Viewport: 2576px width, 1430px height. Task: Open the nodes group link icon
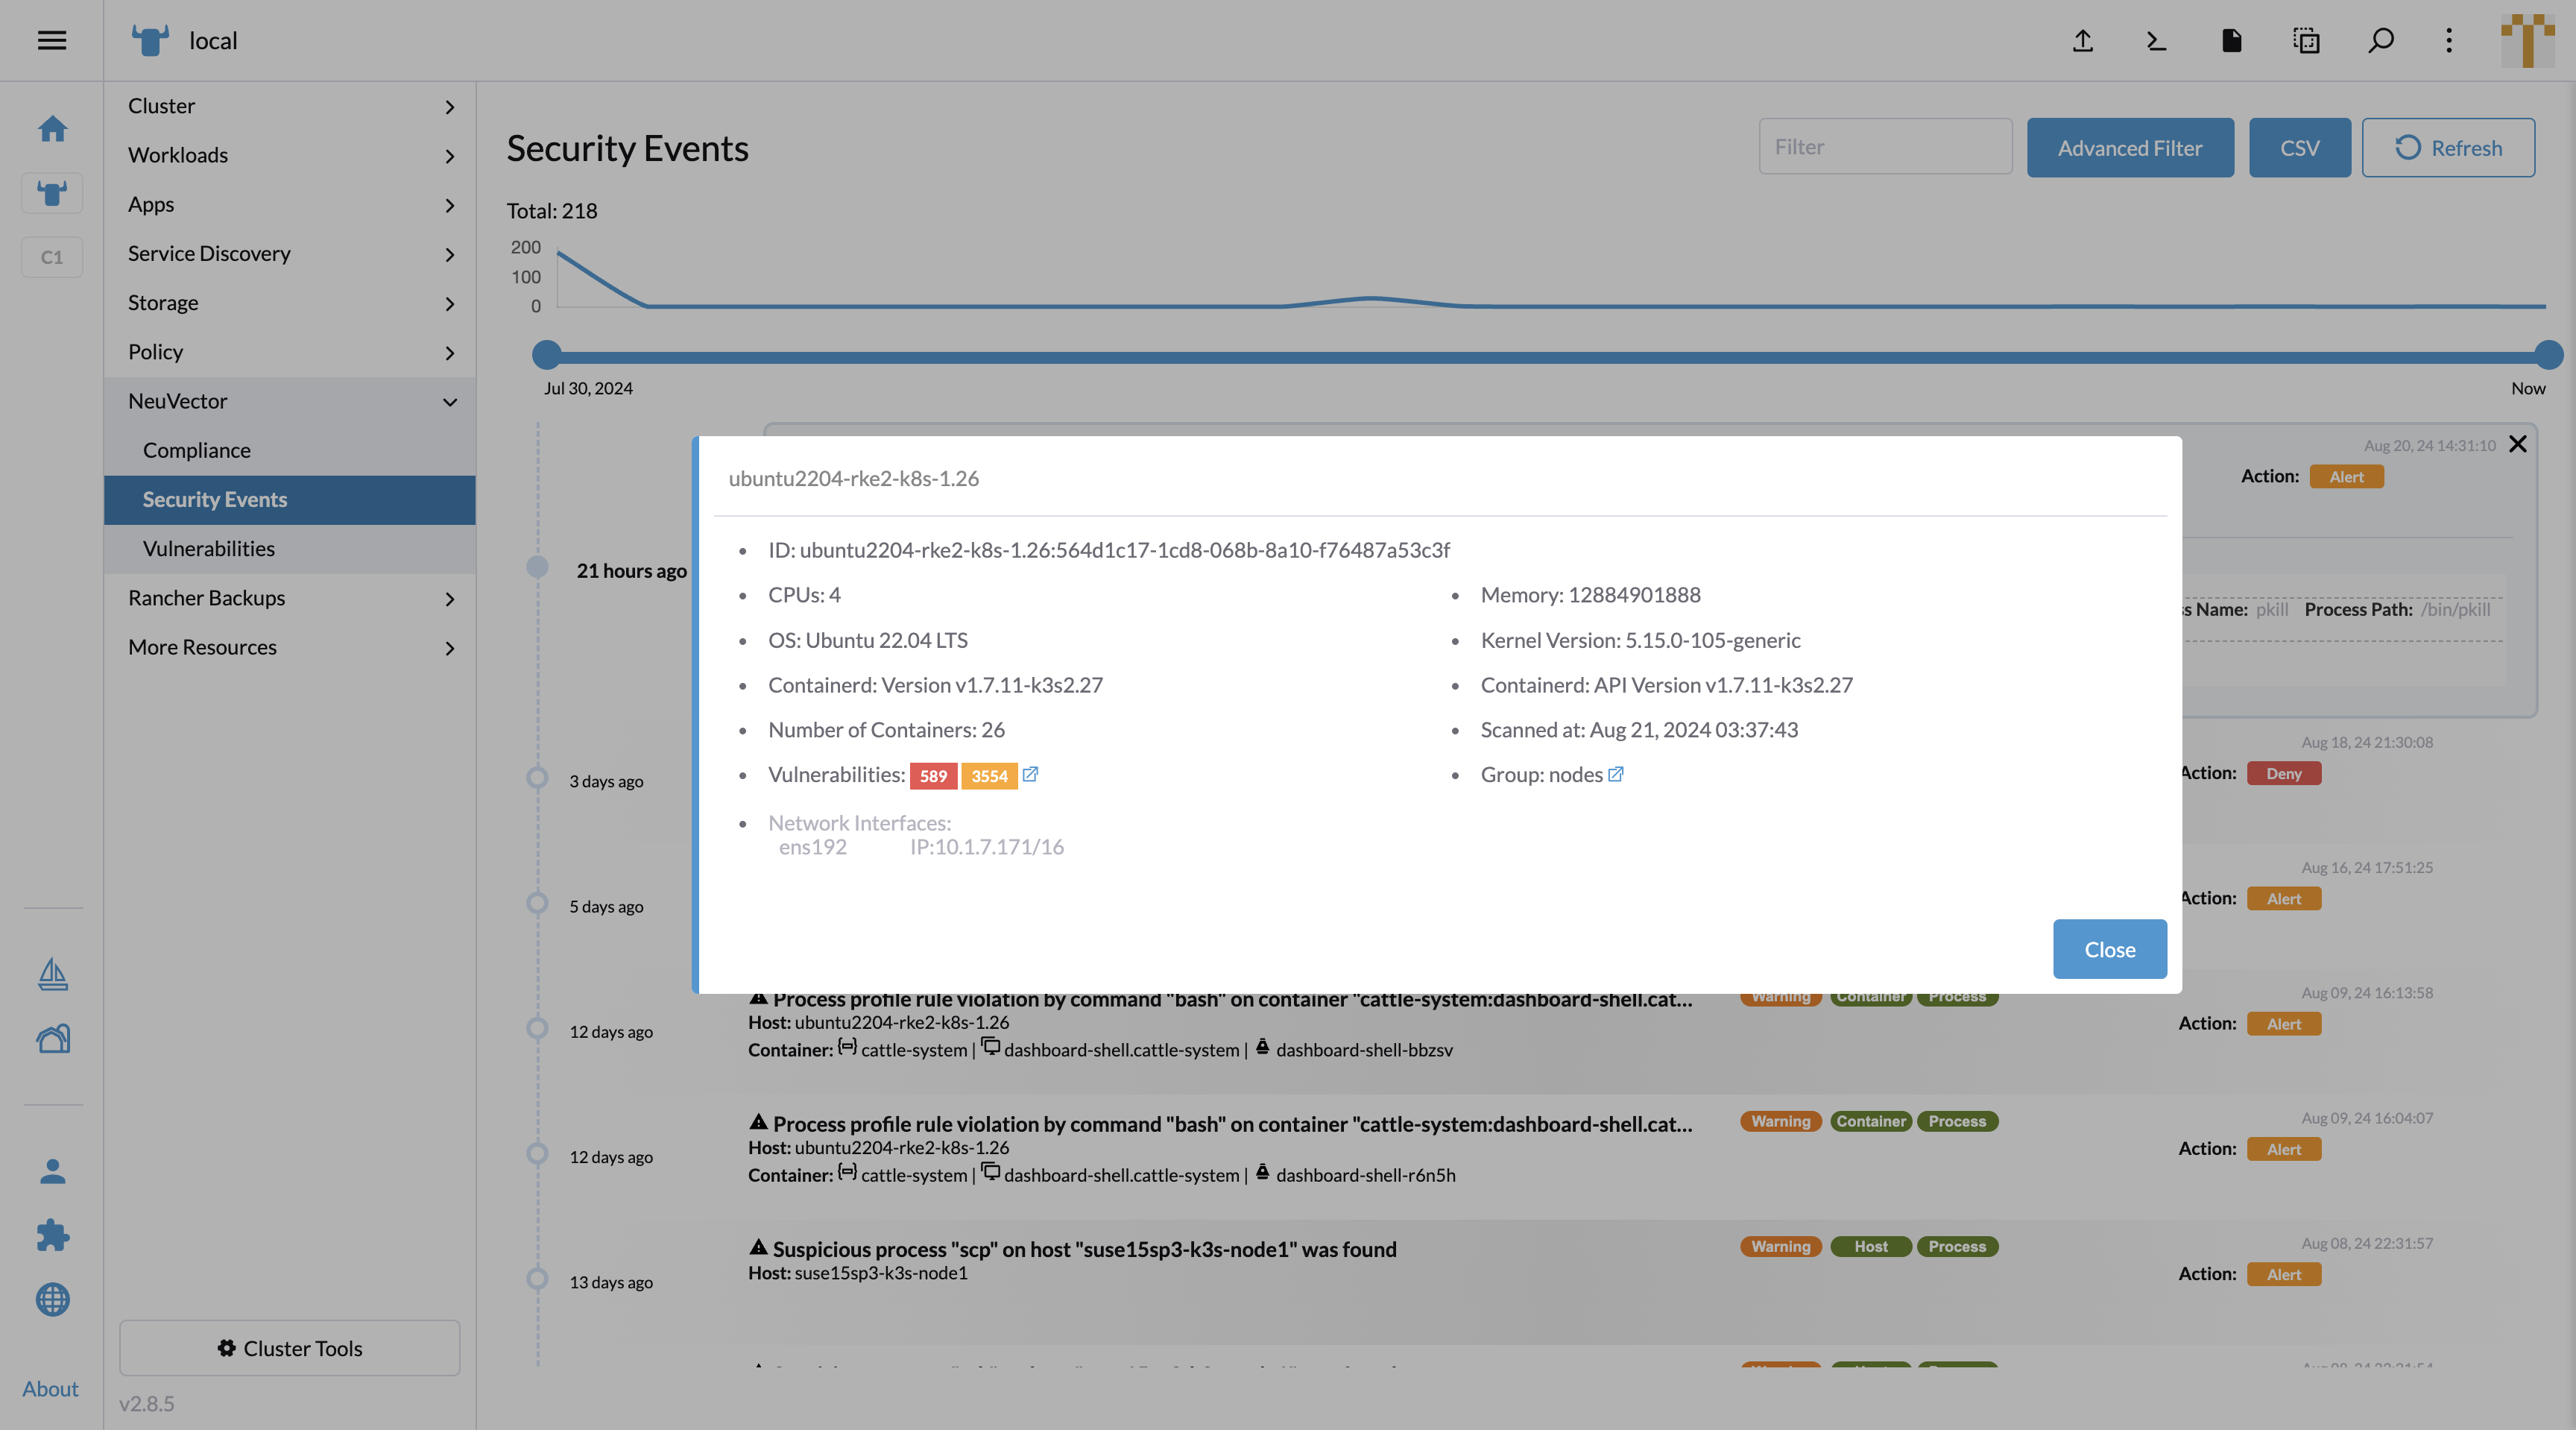[x=1615, y=774]
